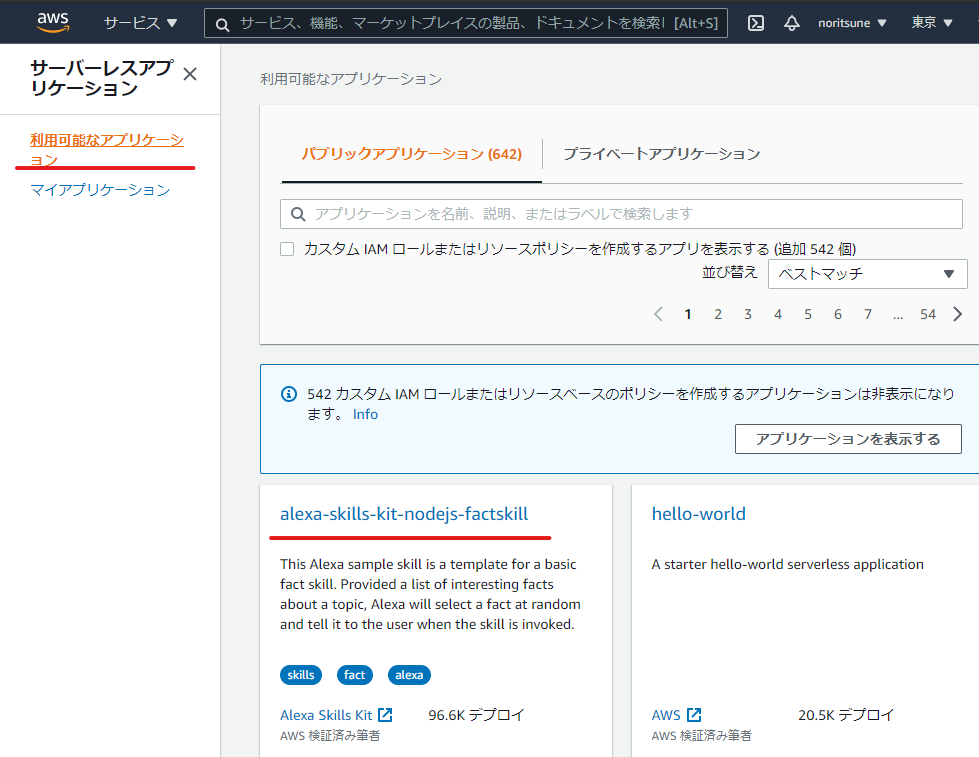Click the 96.6K デプロイ count text

(x=476, y=715)
